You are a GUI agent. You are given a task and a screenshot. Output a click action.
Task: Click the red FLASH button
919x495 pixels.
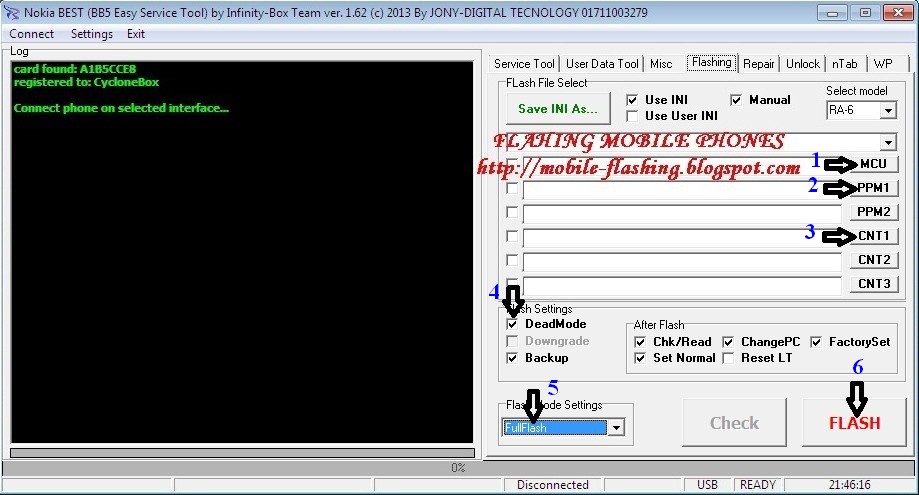coord(854,423)
